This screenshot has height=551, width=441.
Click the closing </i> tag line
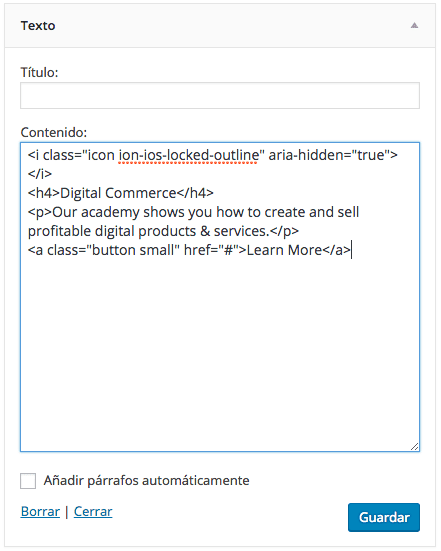pos(40,174)
